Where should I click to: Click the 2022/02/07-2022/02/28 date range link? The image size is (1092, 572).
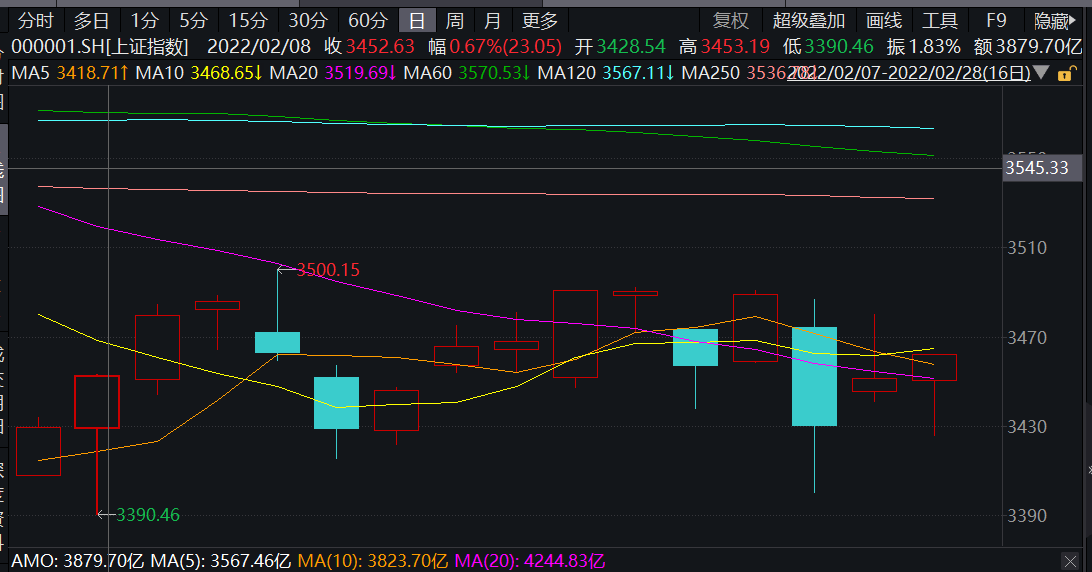[909, 72]
